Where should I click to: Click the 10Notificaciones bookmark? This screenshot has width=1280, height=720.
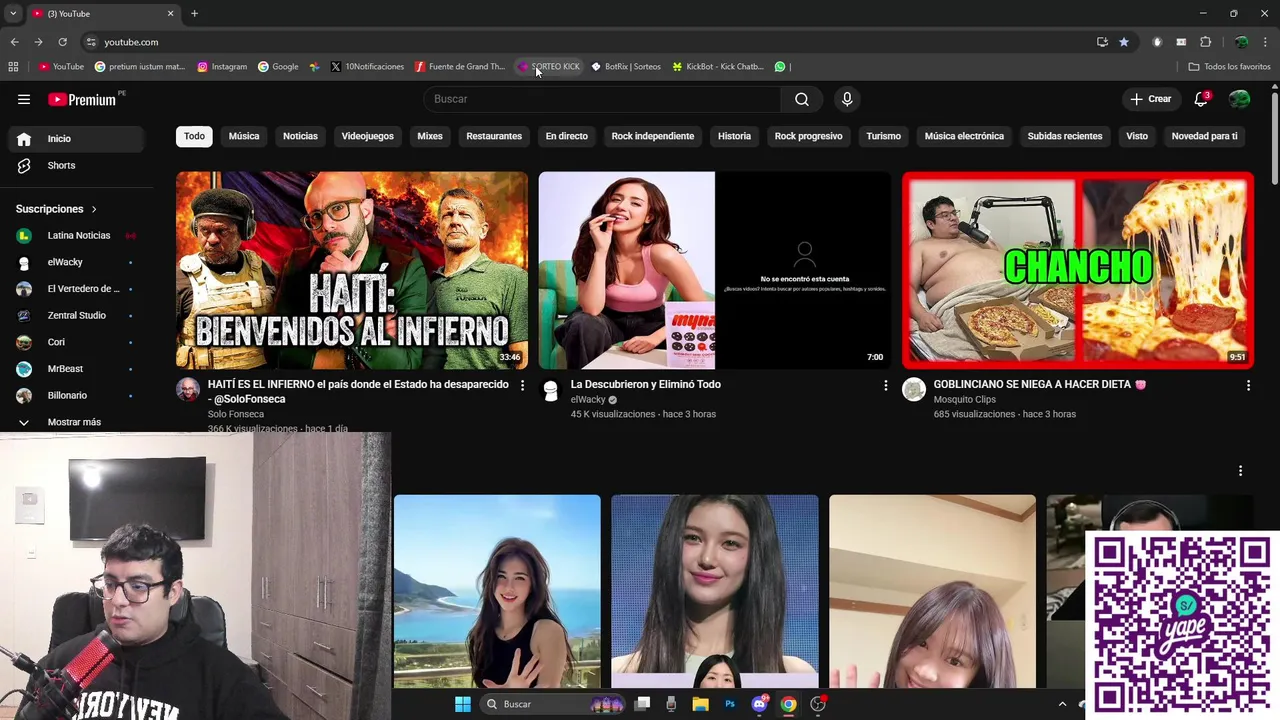pos(367,67)
